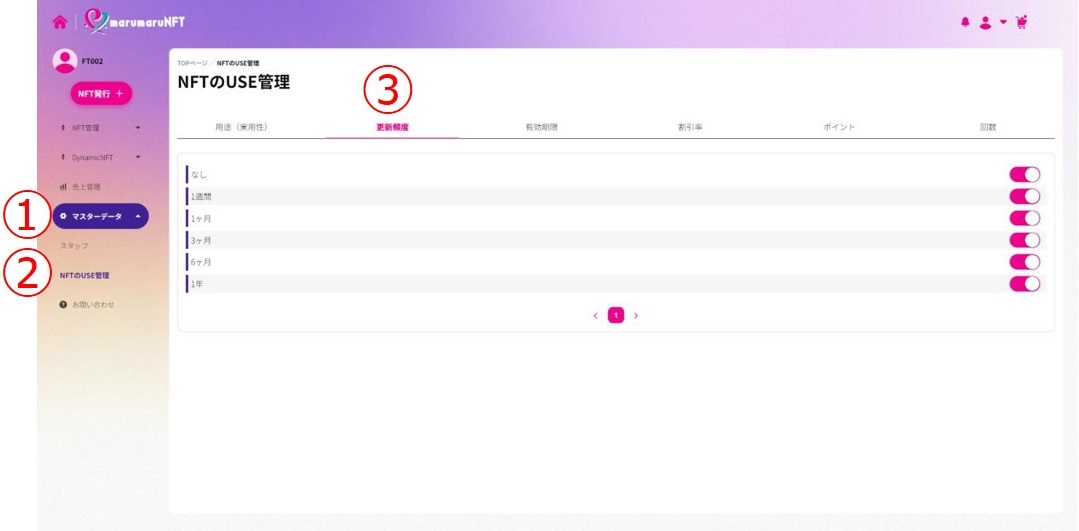Expand the account menu arrow in header
Viewport: 1079px width, 531px height.
click(1003, 22)
